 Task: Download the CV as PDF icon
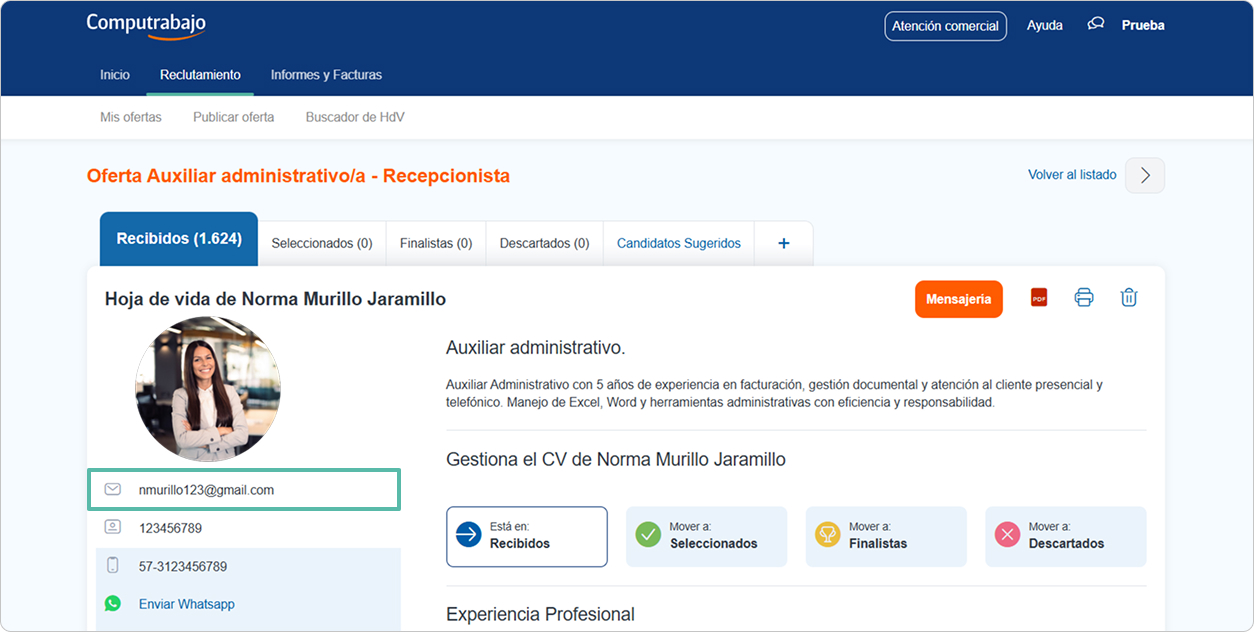point(1039,298)
